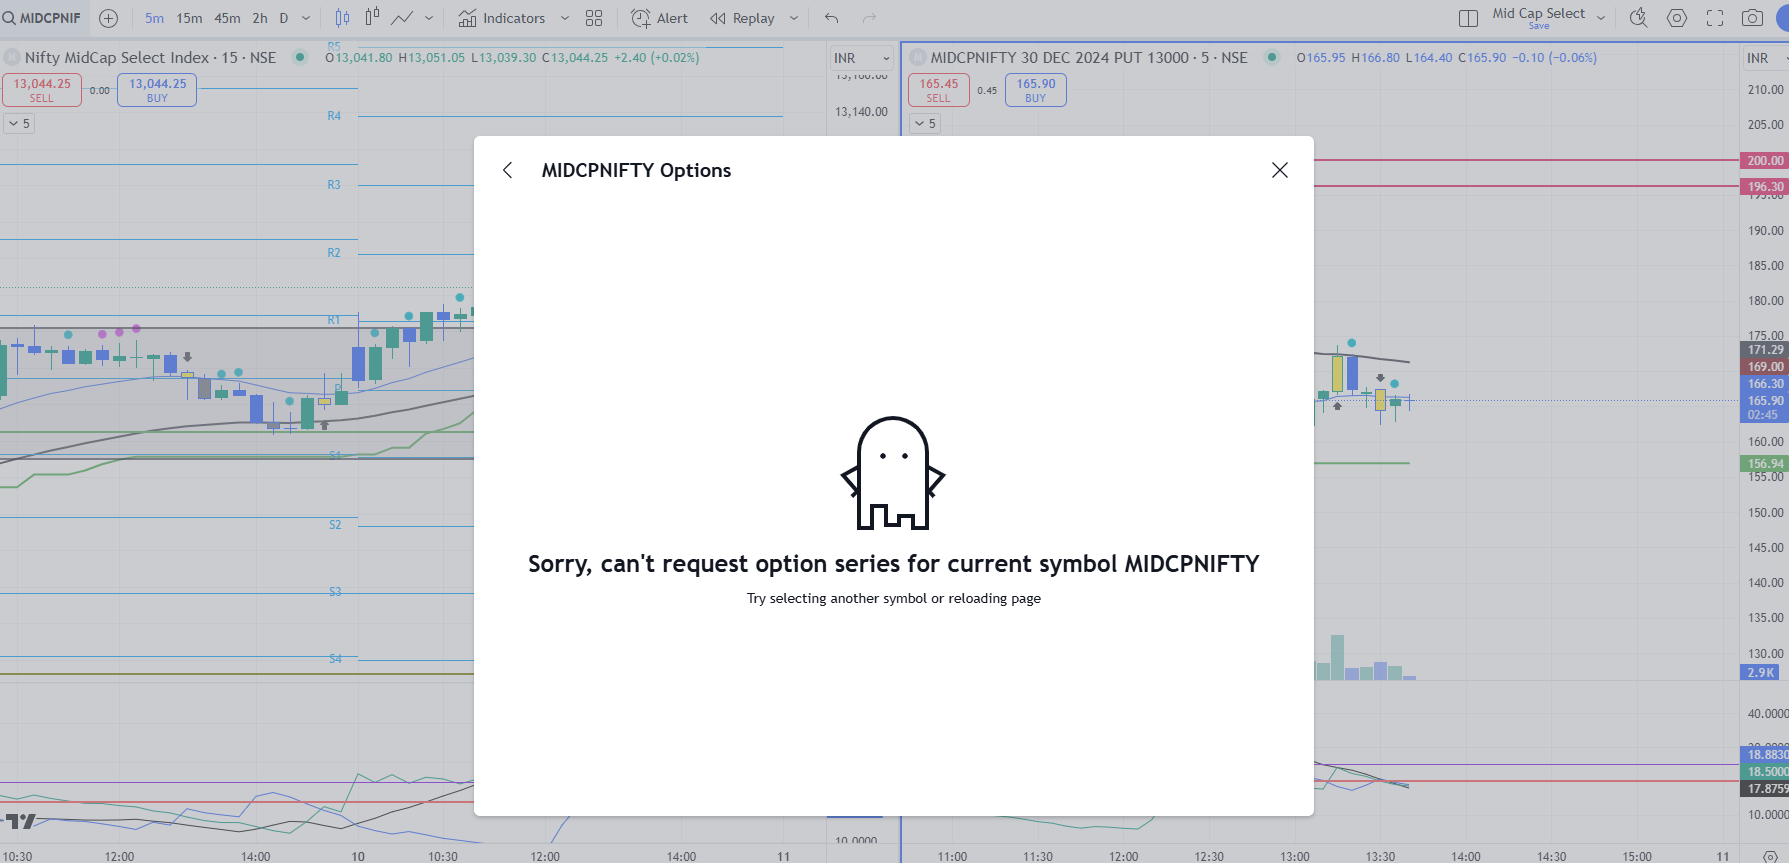This screenshot has width=1789, height=863.
Task: Expand the layout management dropdown
Action: click(1601, 18)
